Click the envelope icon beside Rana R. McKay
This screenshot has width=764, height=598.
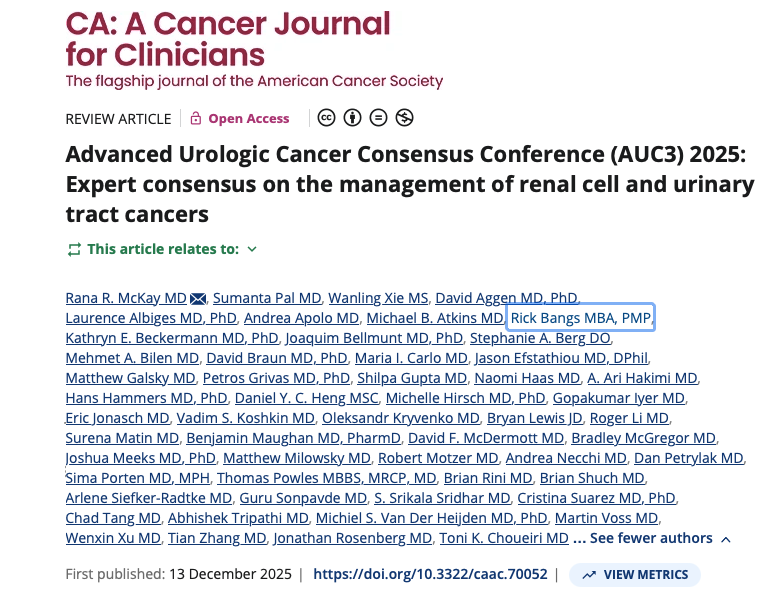pyautogui.click(x=198, y=298)
